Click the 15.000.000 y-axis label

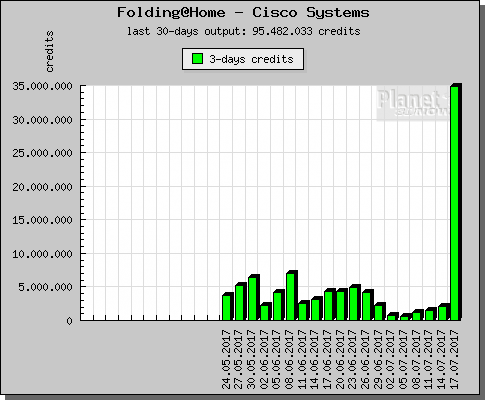pyautogui.click(x=42, y=220)
